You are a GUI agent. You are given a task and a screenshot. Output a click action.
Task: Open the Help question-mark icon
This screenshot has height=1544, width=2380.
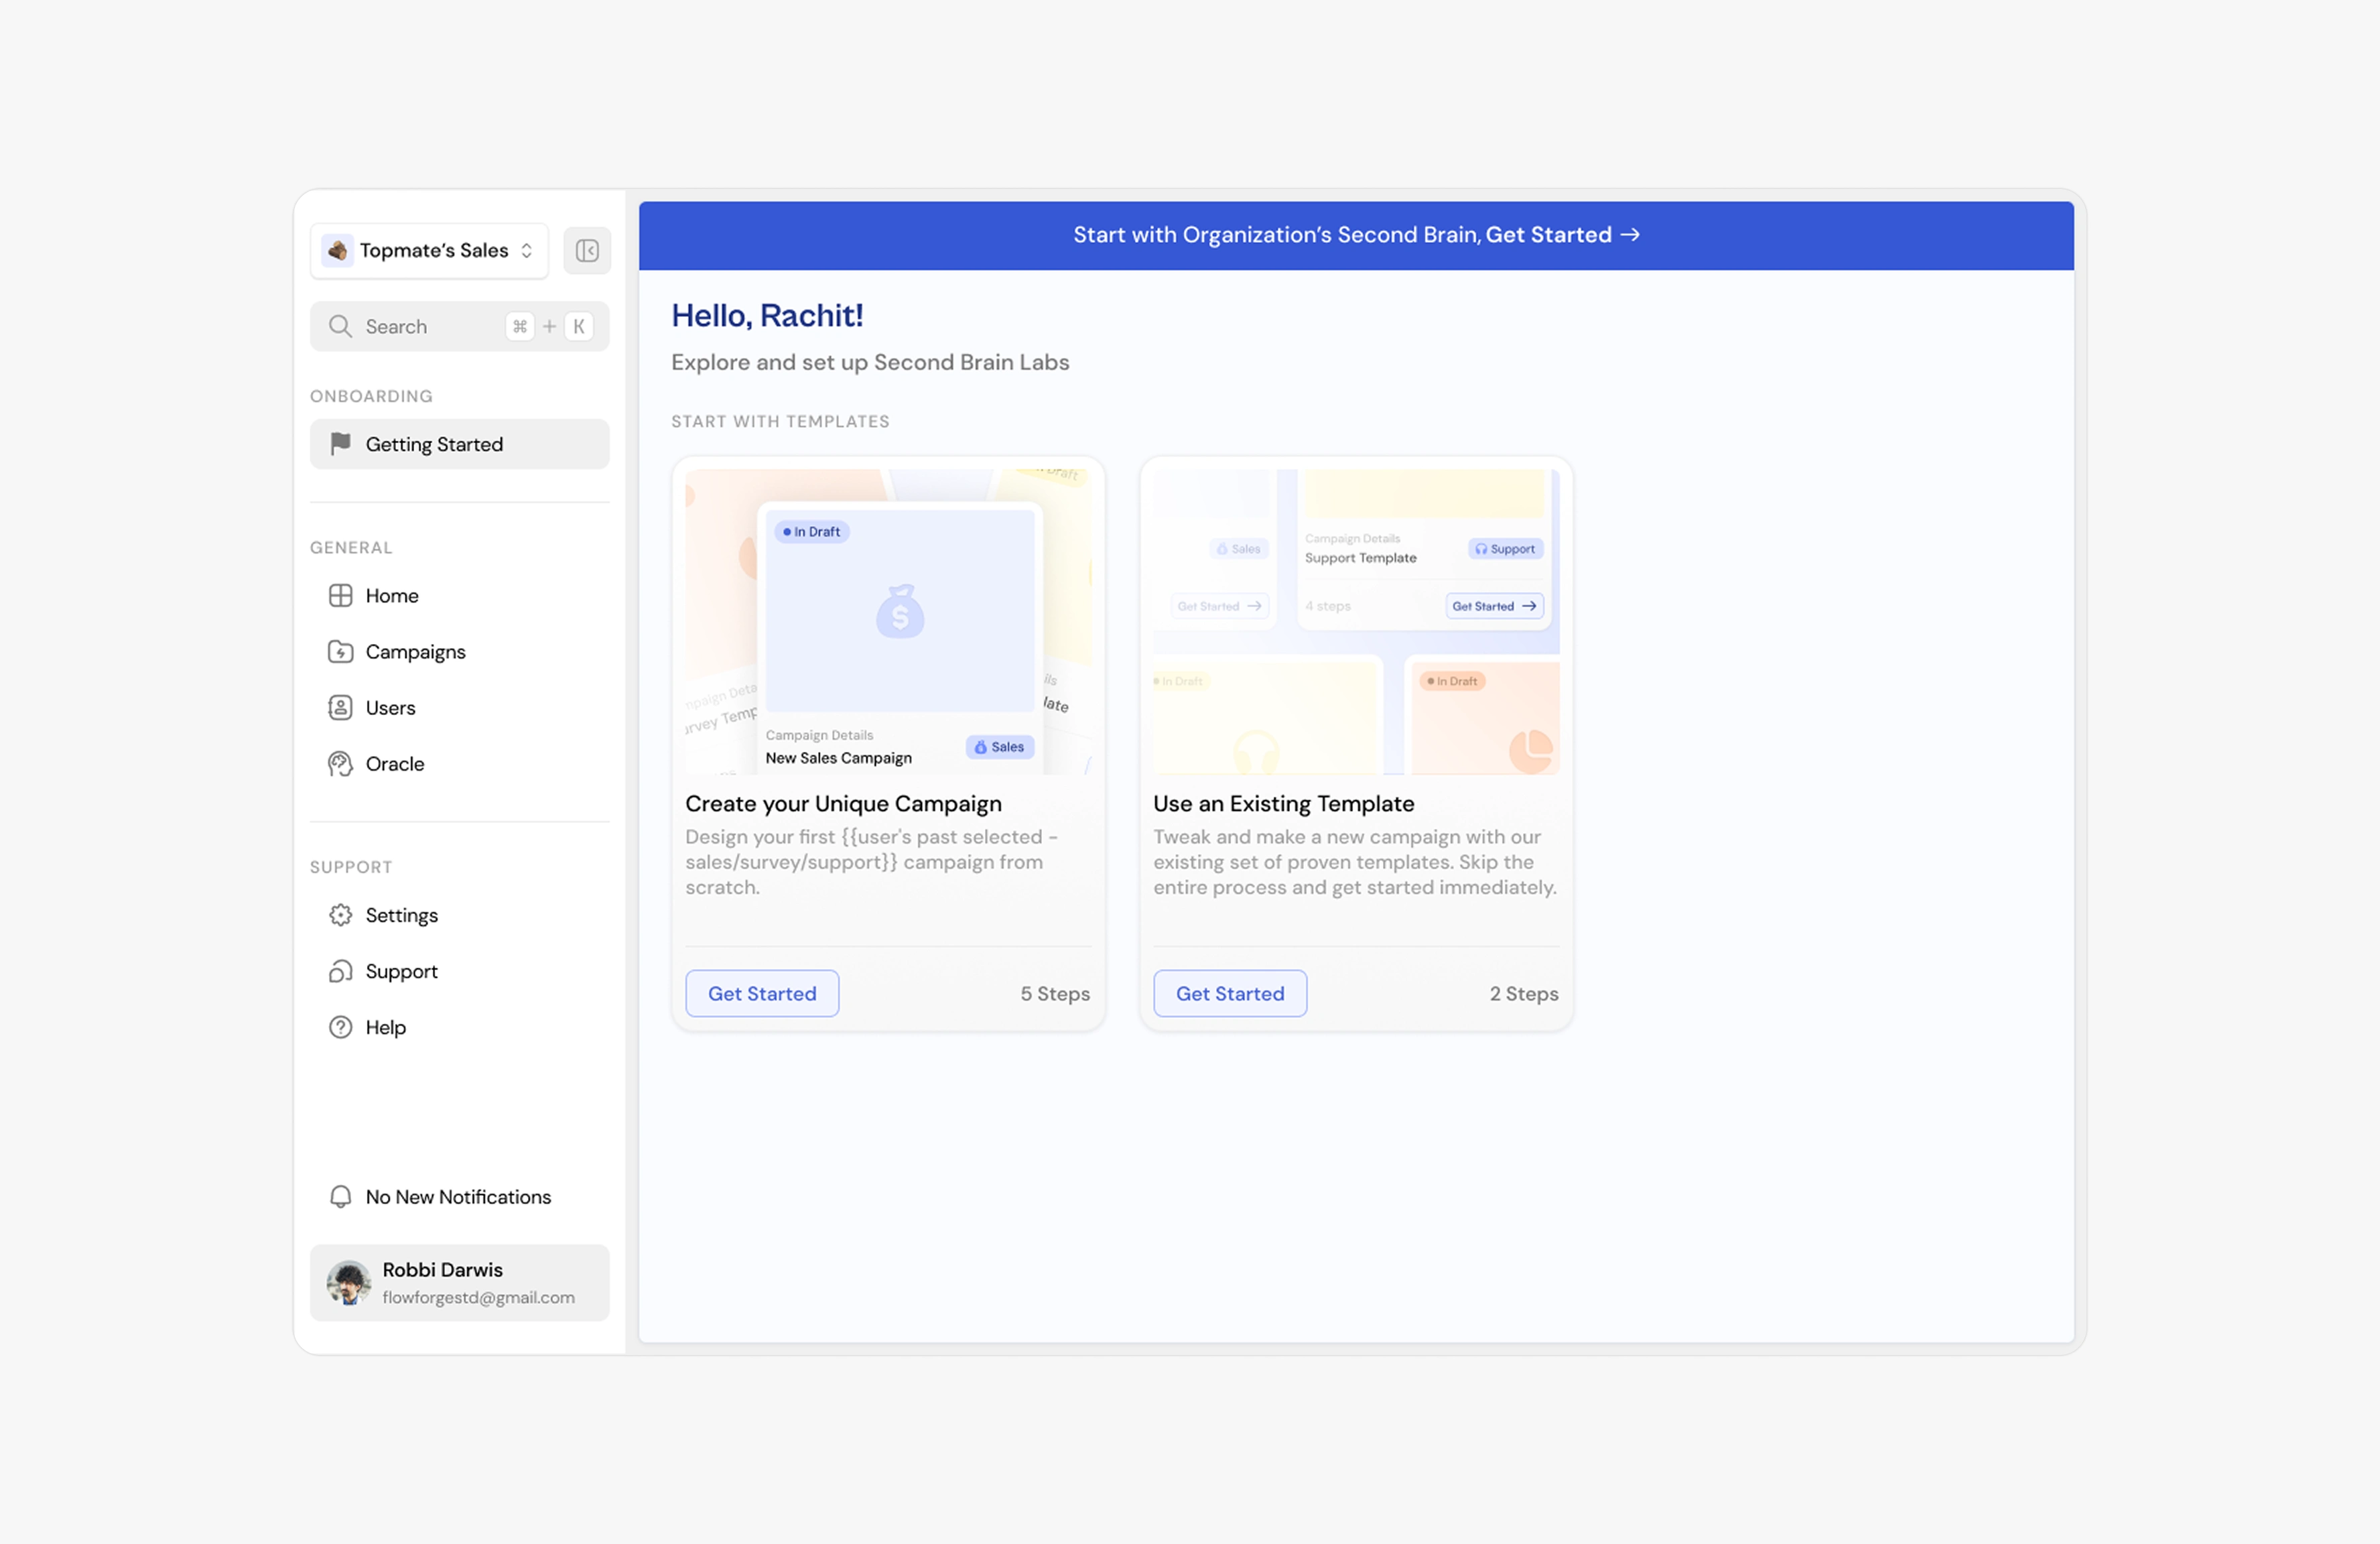[x=340, y=1027]
